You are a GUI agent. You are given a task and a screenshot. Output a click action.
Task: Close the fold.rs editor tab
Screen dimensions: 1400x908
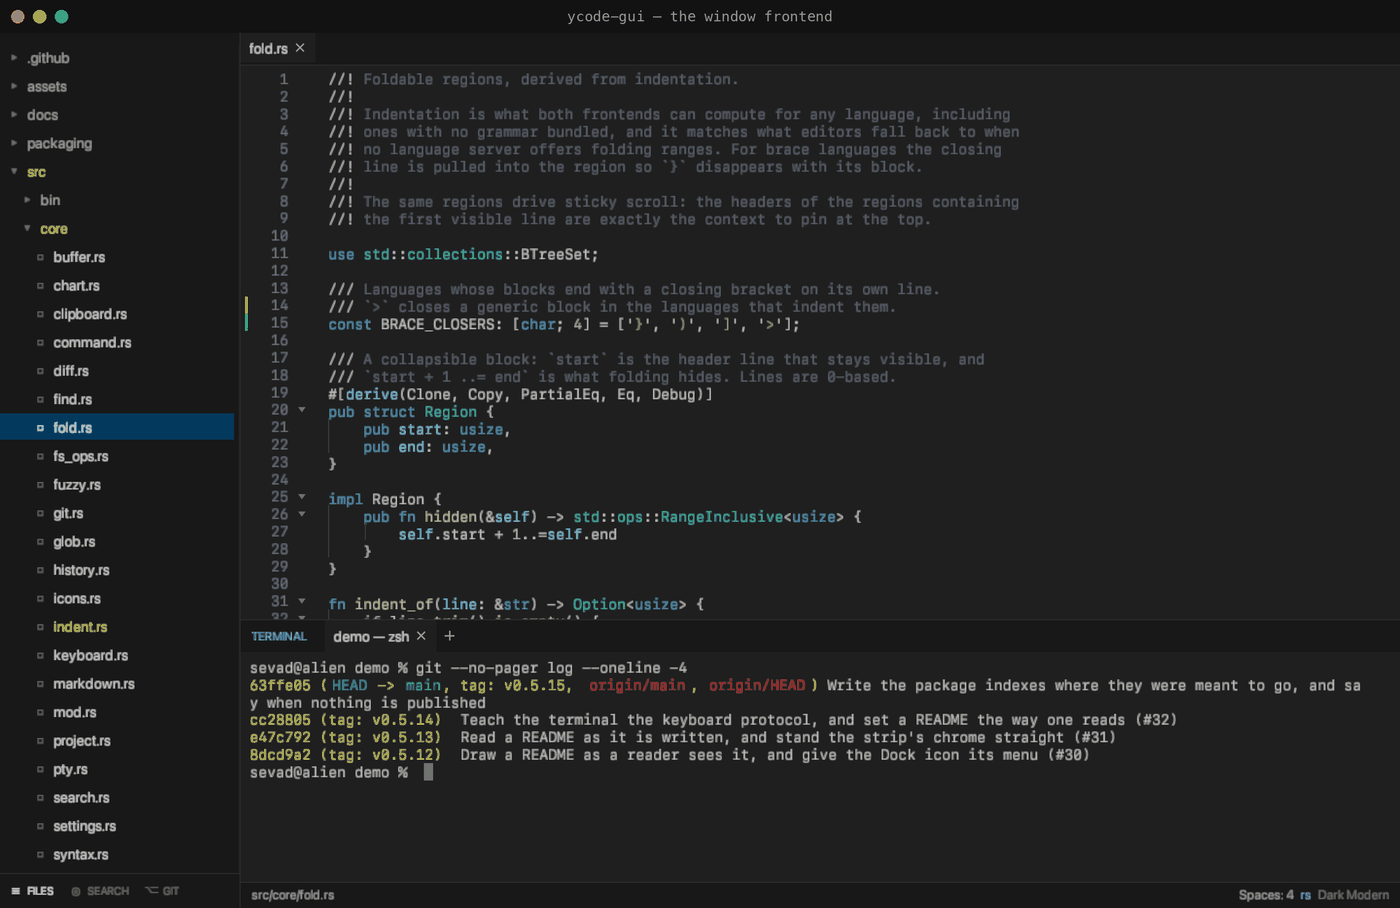(x=300, y=48)
